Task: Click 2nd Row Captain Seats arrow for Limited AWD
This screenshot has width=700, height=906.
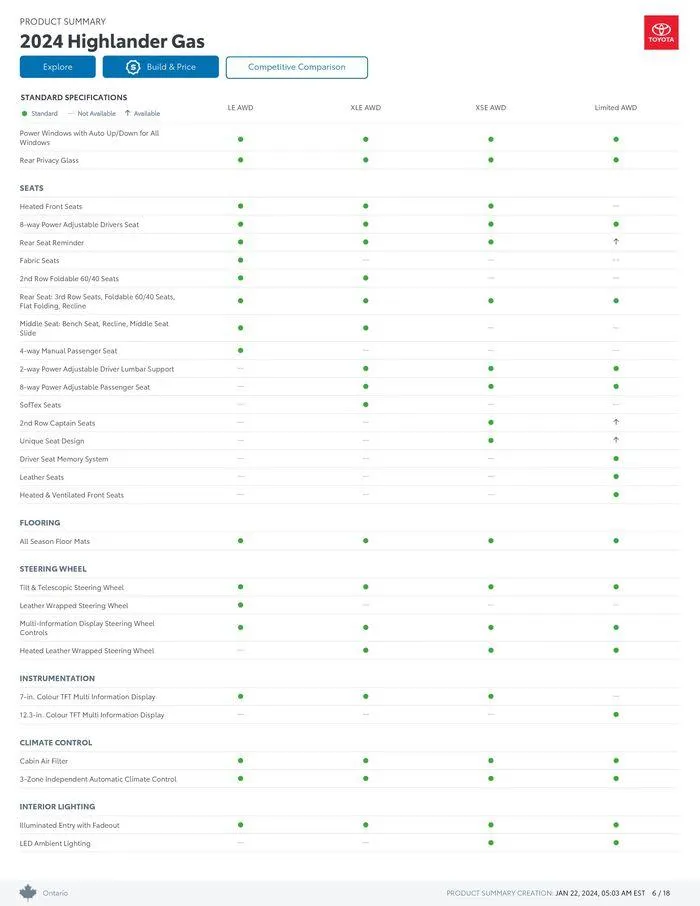Action: click(x=616, y=422)
